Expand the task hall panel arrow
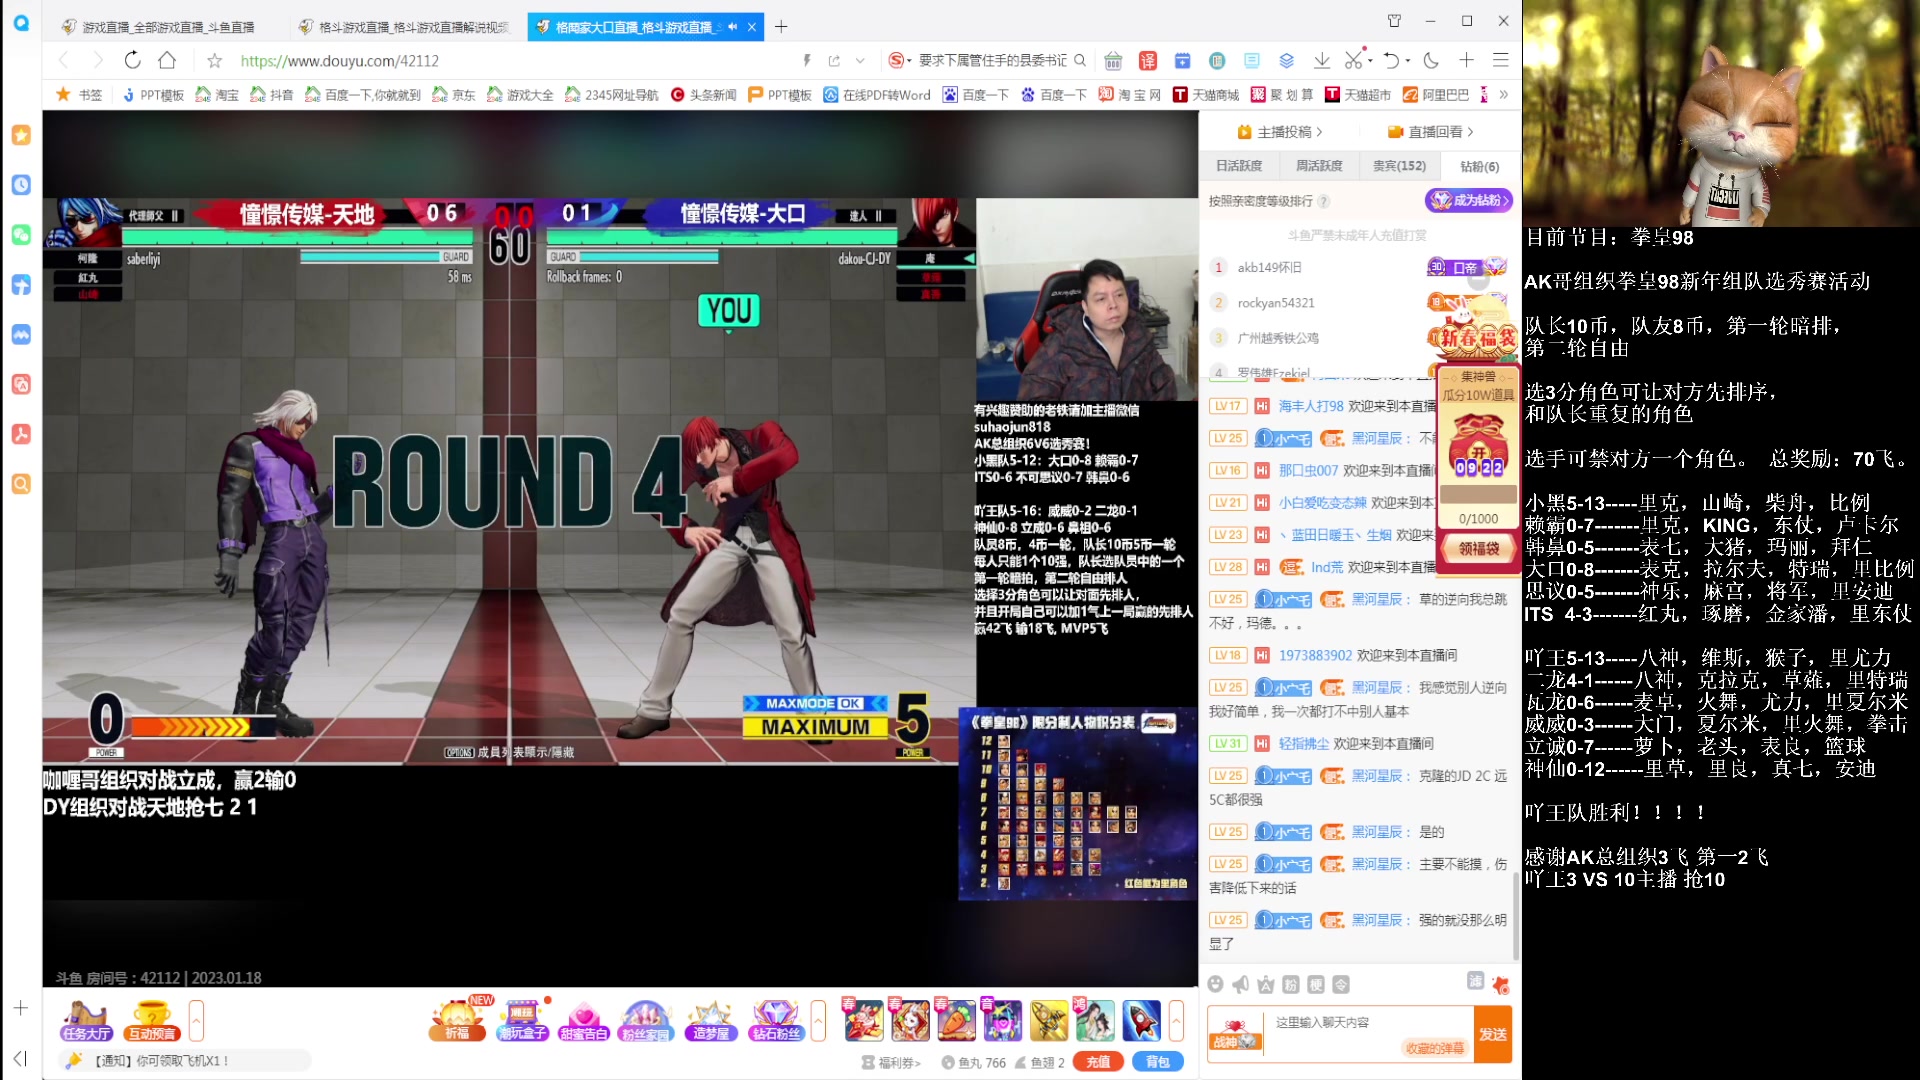This screenshot has width=1920, height=1080. pyautogui.click(x=196, y=1021)
